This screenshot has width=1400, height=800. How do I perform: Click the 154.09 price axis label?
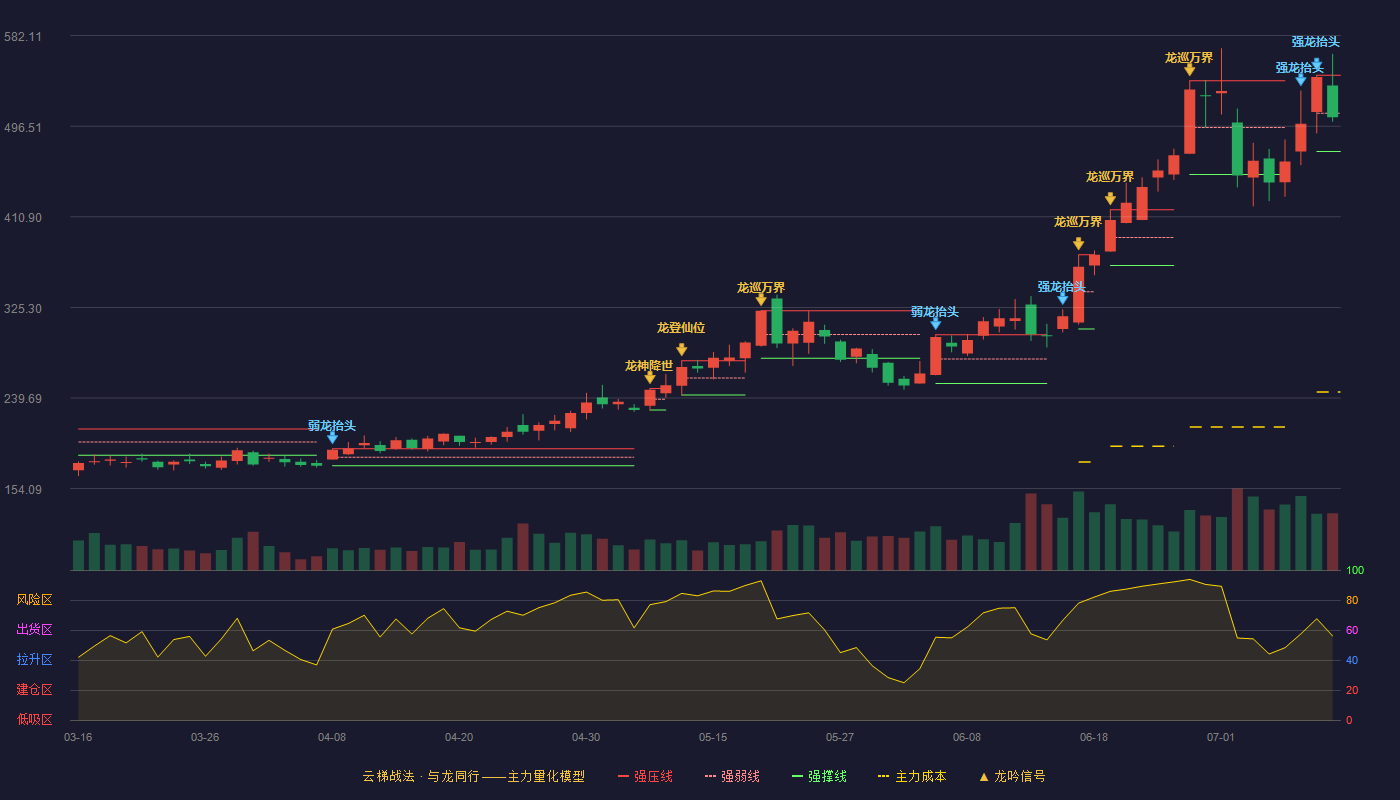pyautogui.click(x=23, y=489)
